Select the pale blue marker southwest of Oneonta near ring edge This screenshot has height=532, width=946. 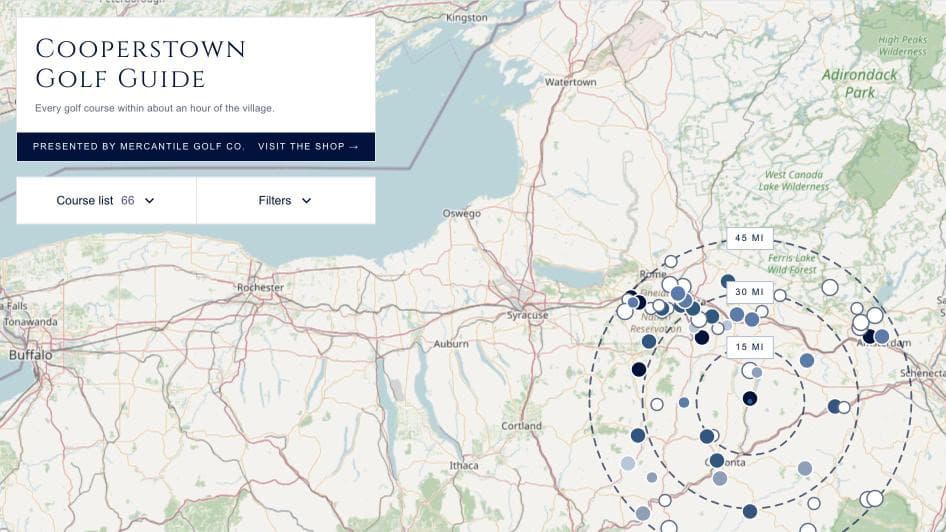point(628,464)
